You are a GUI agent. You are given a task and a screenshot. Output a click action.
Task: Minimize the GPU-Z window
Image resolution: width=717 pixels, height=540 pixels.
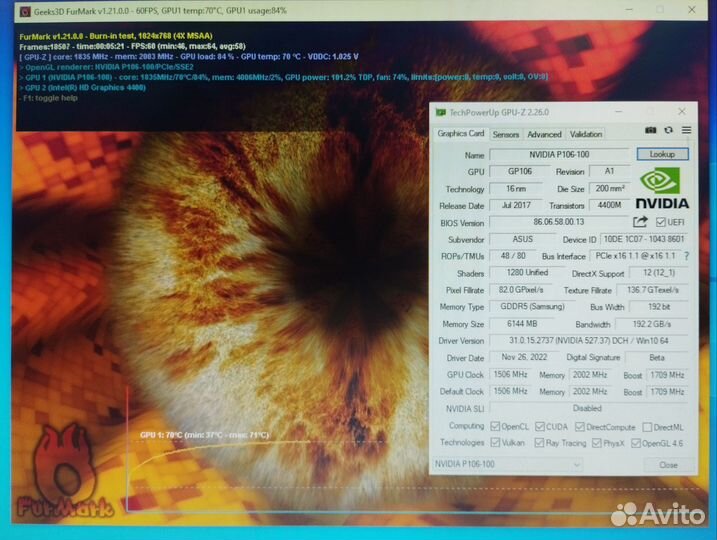pyautogui.click(x=618, y=112)
